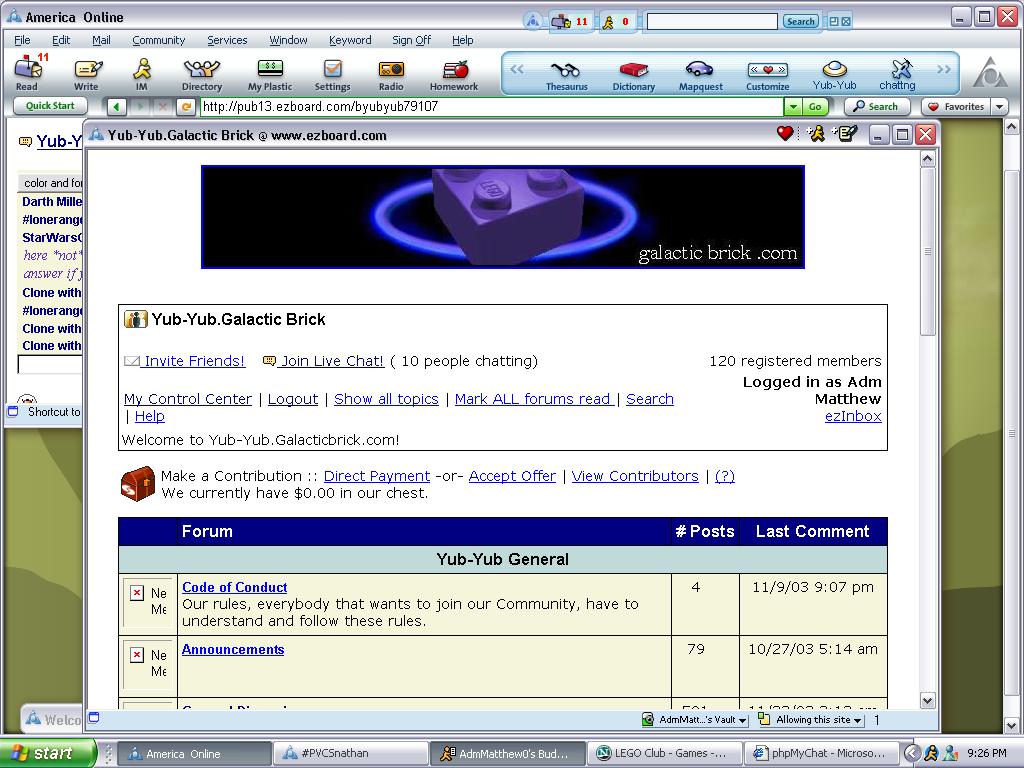Viewport: 1024px width, 768px height.
Task: Show more shortcut icons with right chevrons
Action: [944, 69]
